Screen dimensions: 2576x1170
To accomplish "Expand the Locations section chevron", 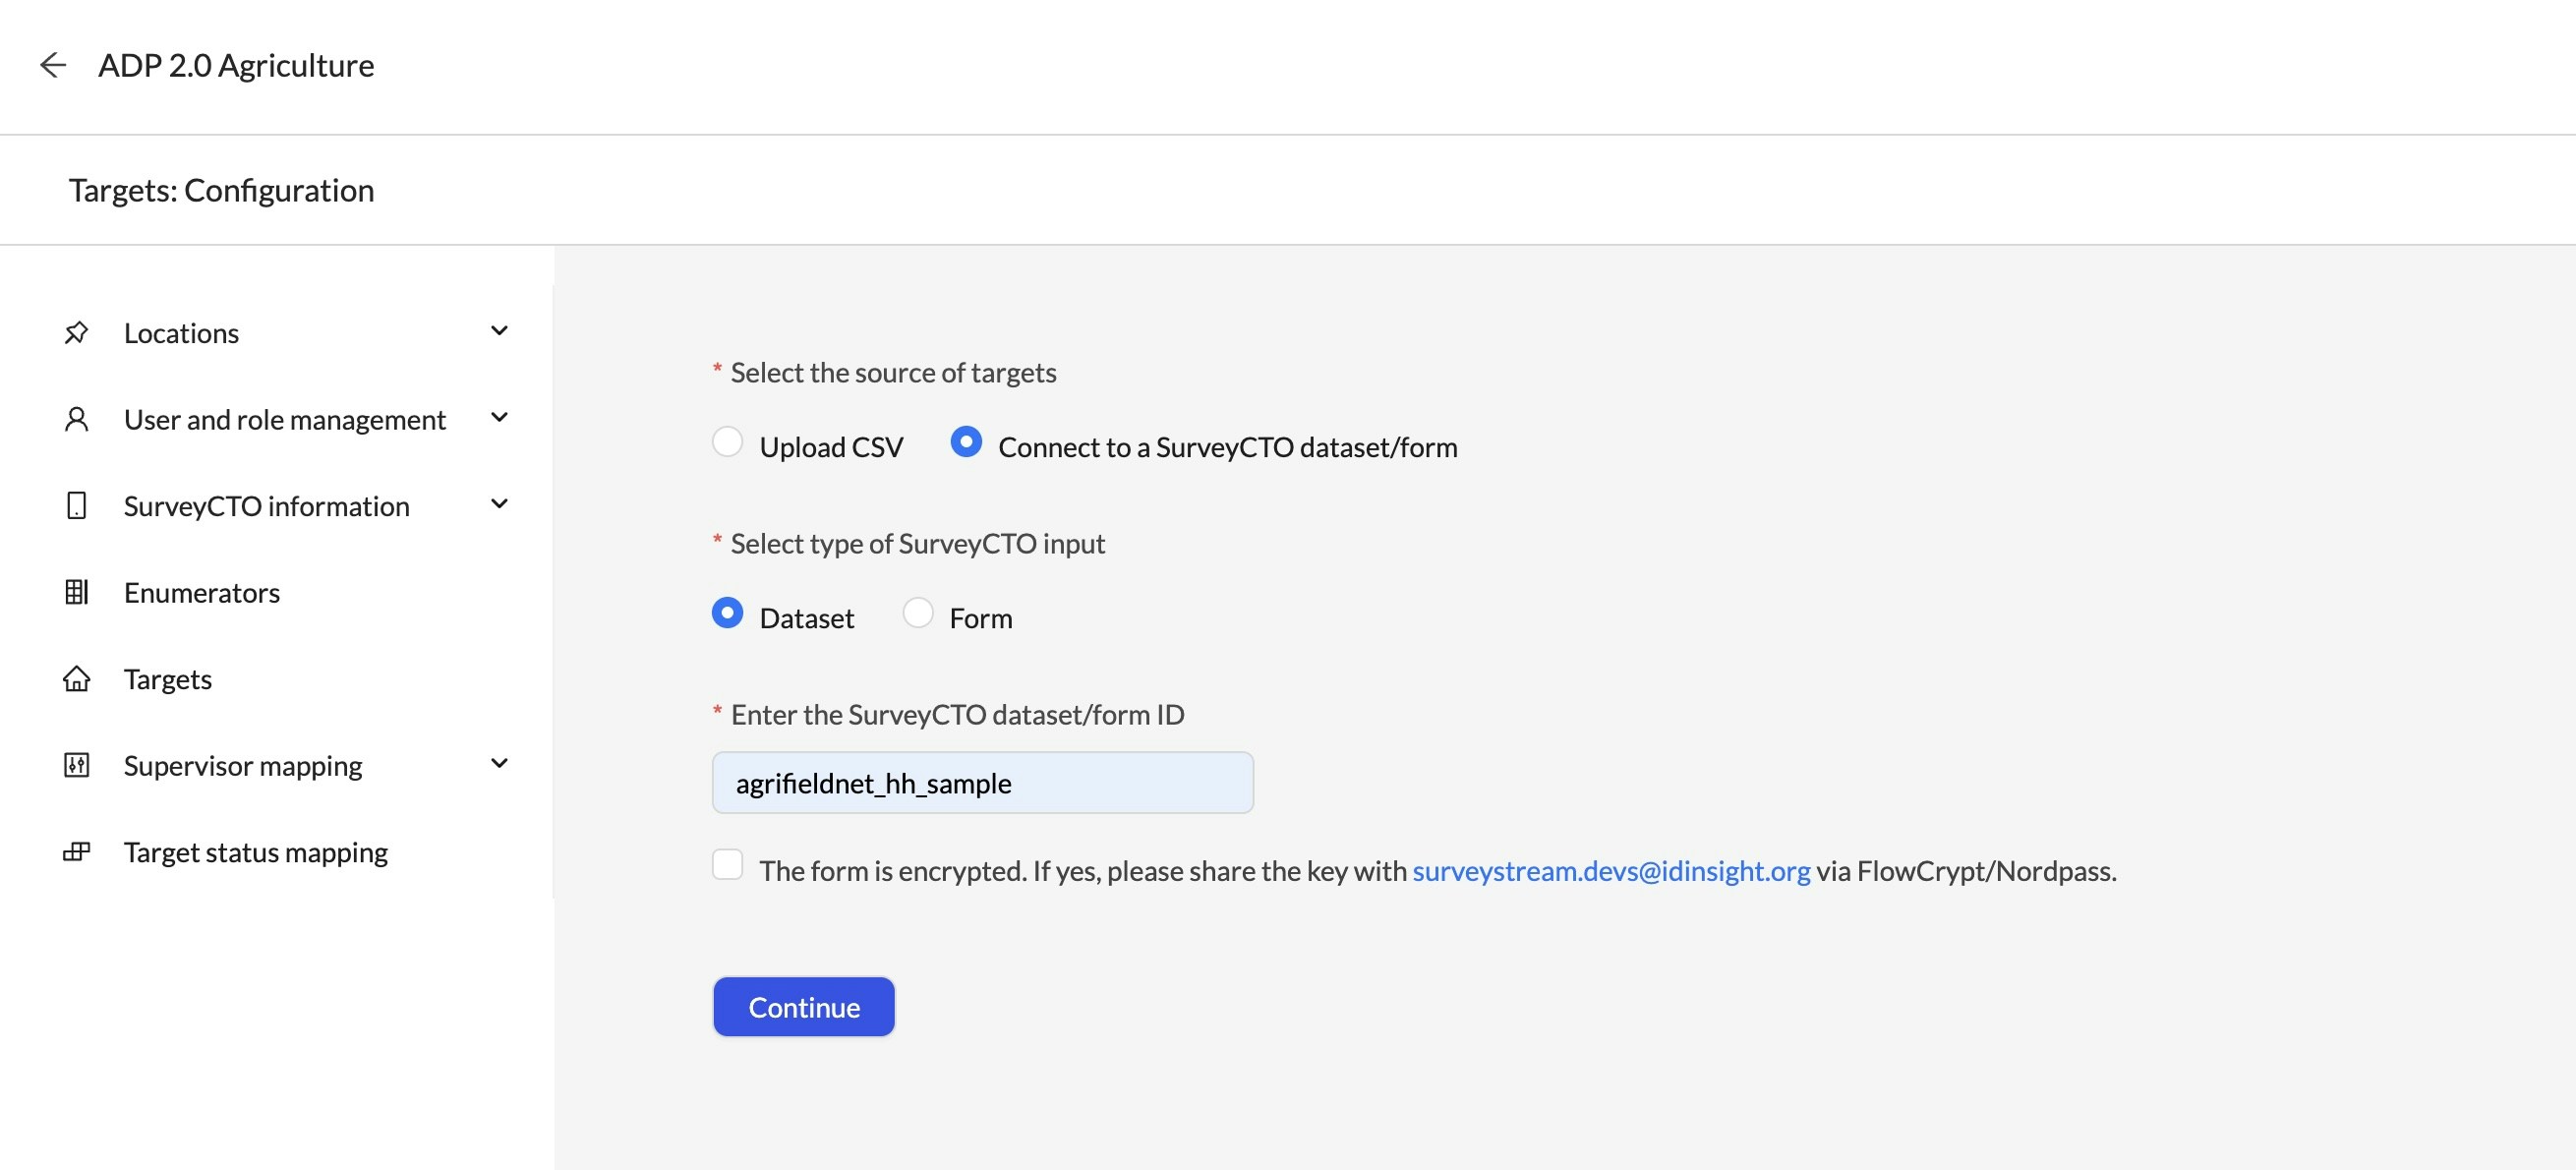I will (499, 331).
